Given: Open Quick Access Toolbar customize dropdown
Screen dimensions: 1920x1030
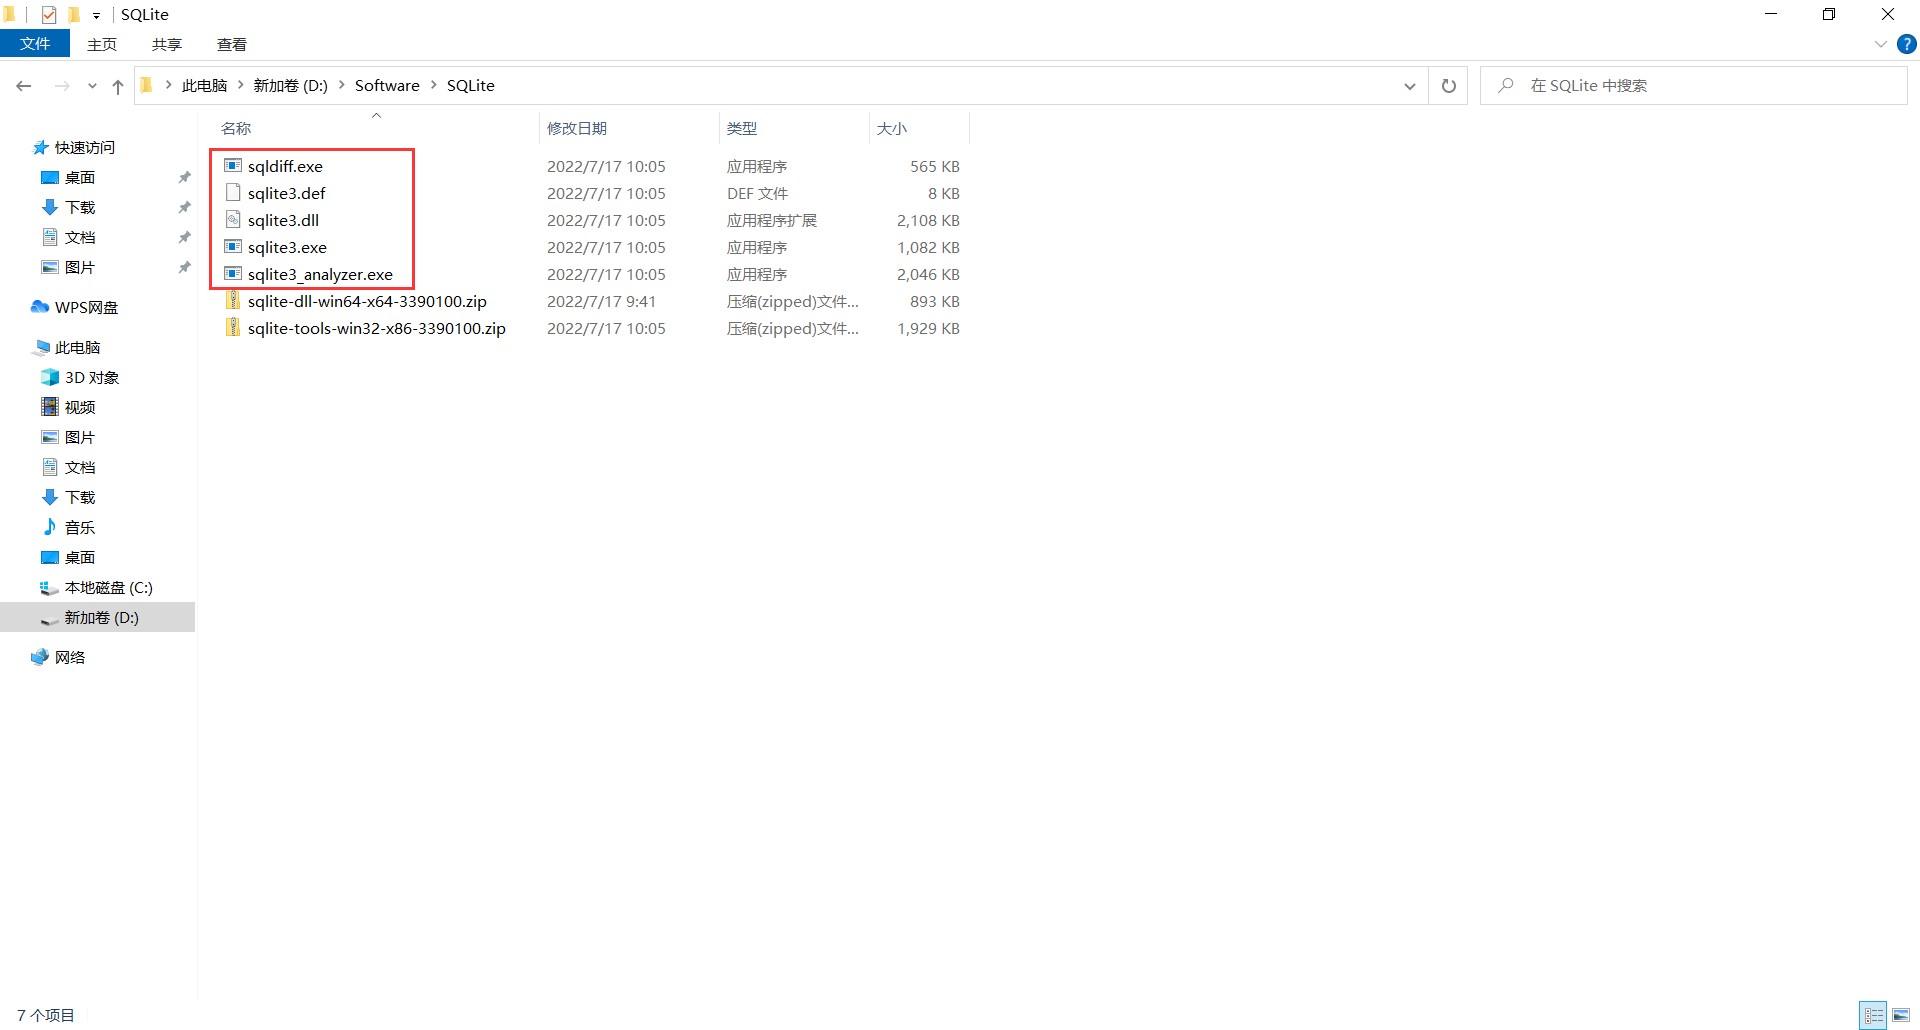Looking at the screenshot, I should click(96, 15).
